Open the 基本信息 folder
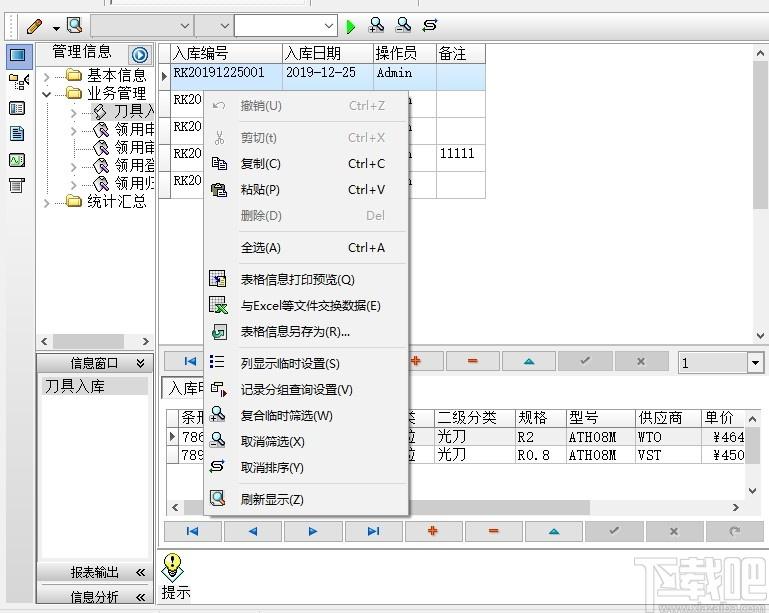This screenshot has width=769, height=613. point(106,76)
